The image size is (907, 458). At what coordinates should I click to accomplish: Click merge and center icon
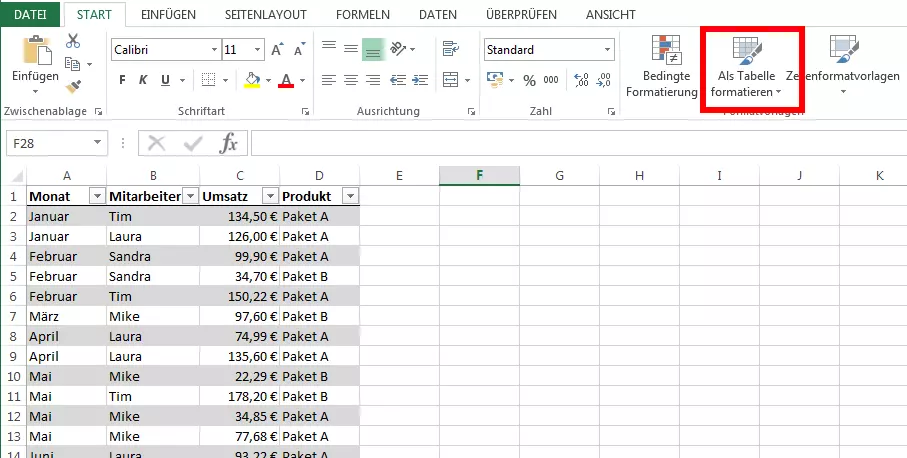click(451, 80)
